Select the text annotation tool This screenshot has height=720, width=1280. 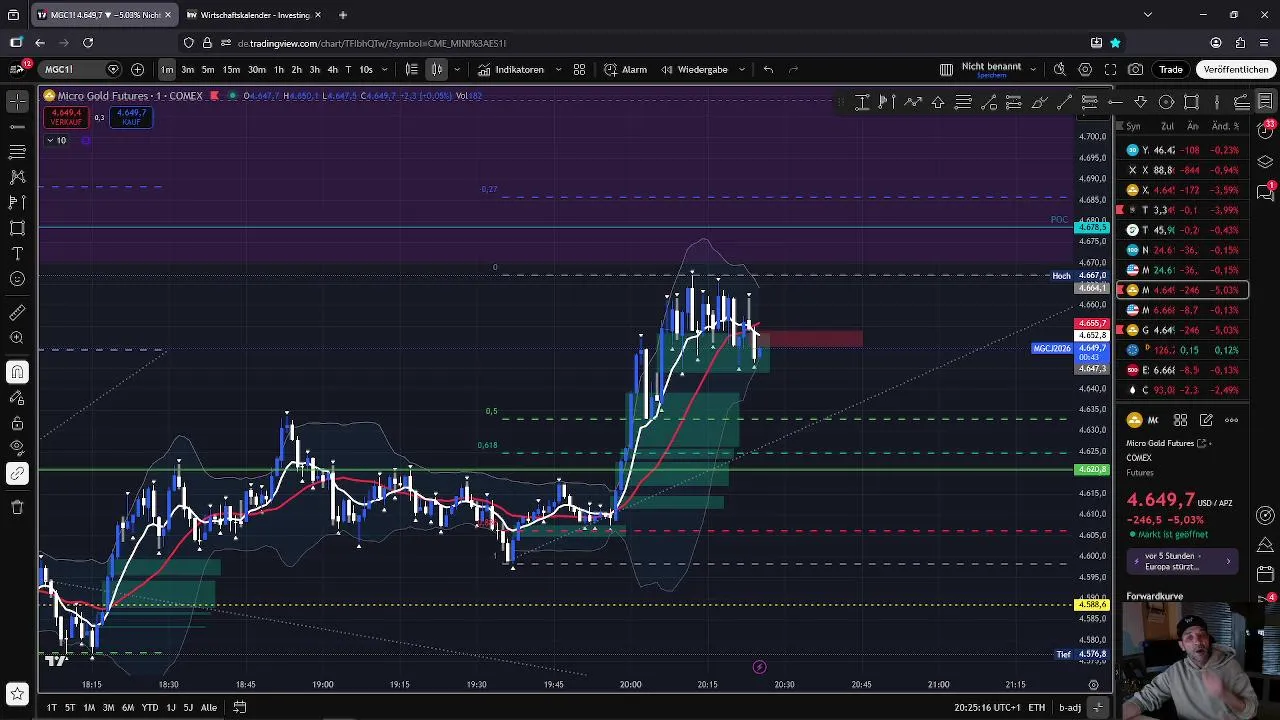tap(17, 254)
